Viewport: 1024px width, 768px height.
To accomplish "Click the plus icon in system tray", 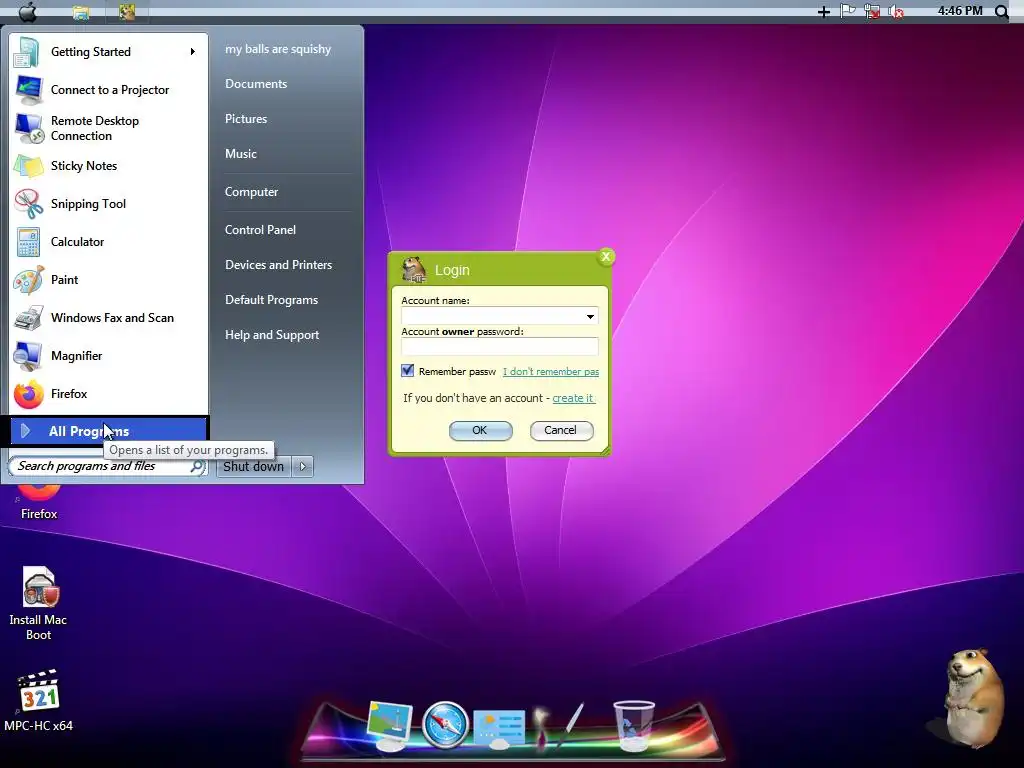I will (824, 12).
